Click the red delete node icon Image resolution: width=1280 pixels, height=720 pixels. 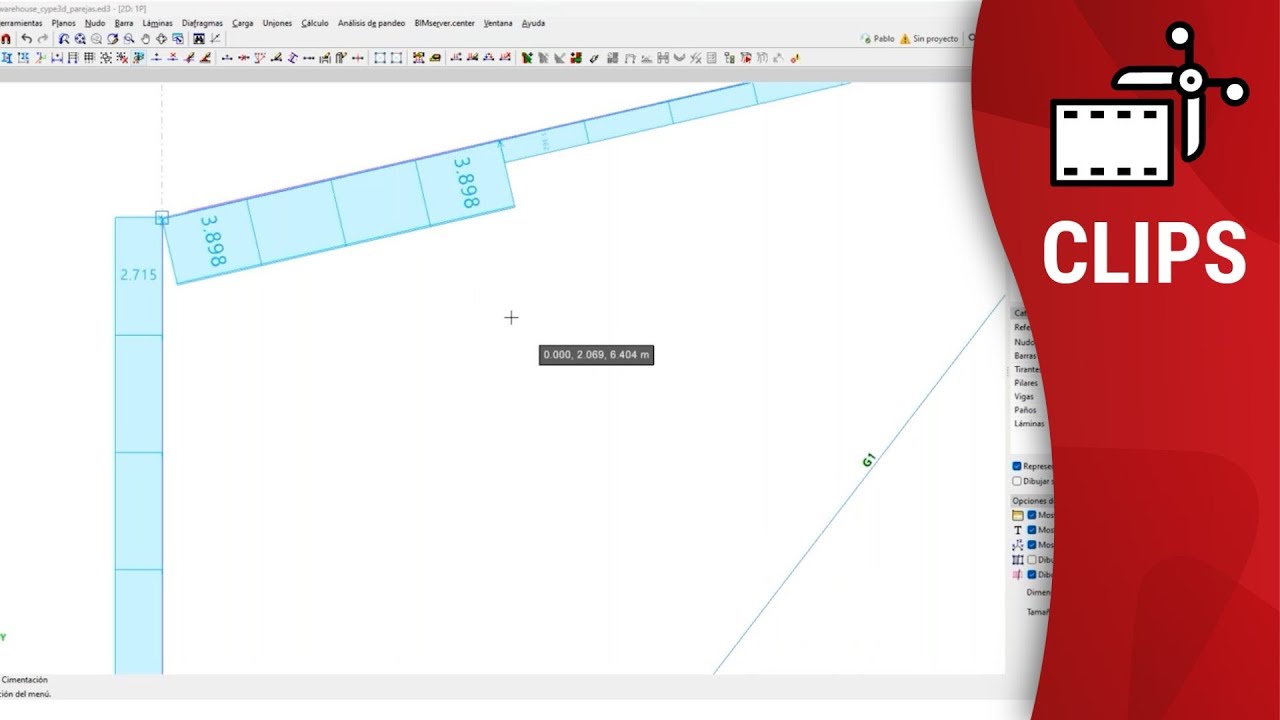coord(172,58)
